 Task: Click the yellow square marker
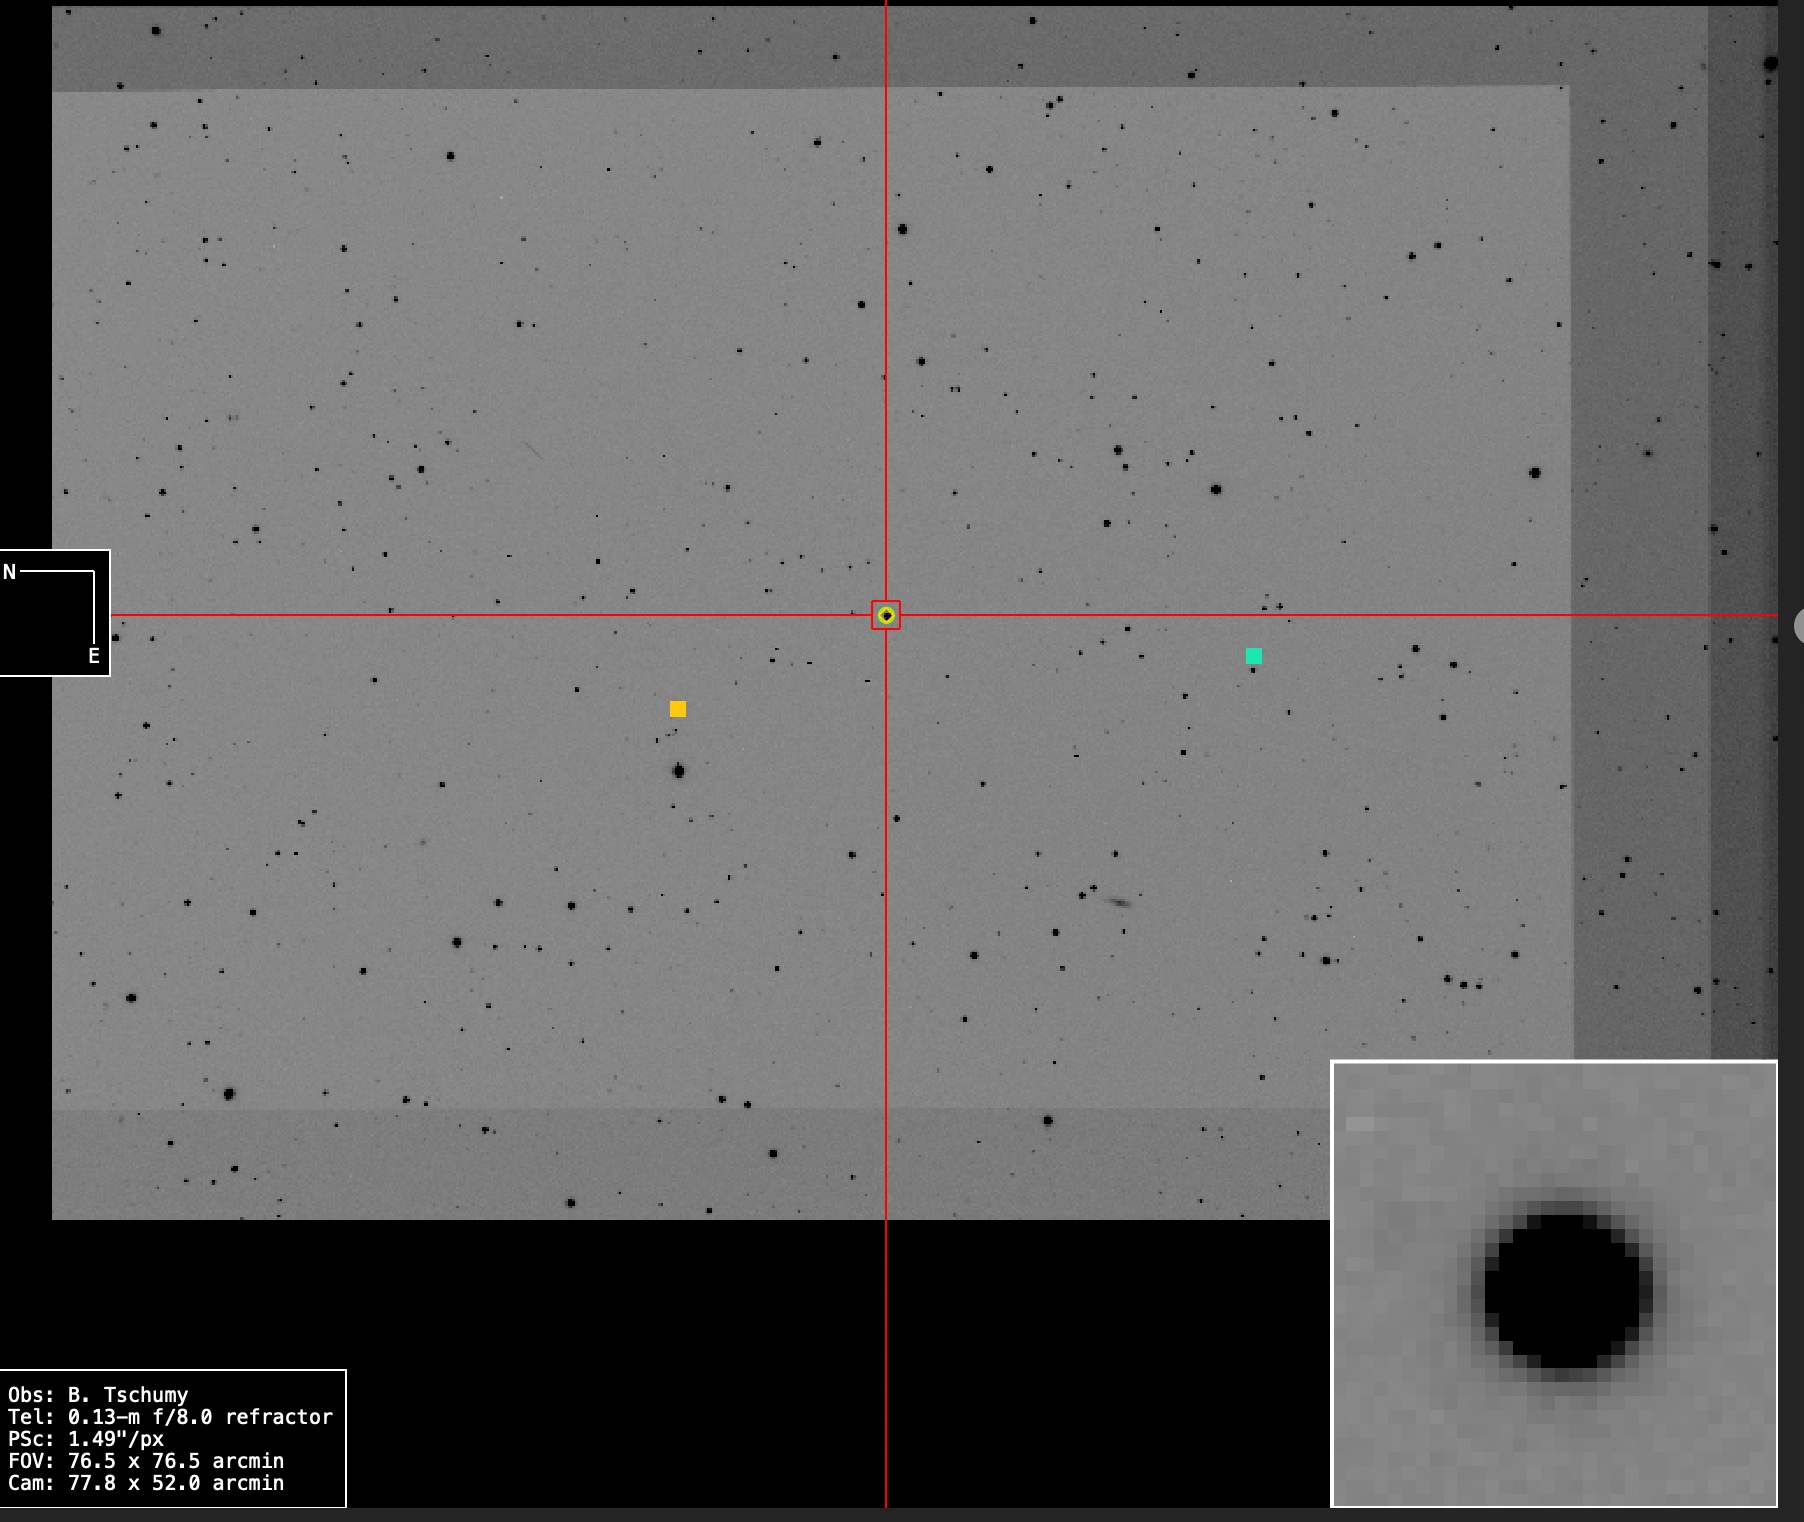(x=678, y=709)
